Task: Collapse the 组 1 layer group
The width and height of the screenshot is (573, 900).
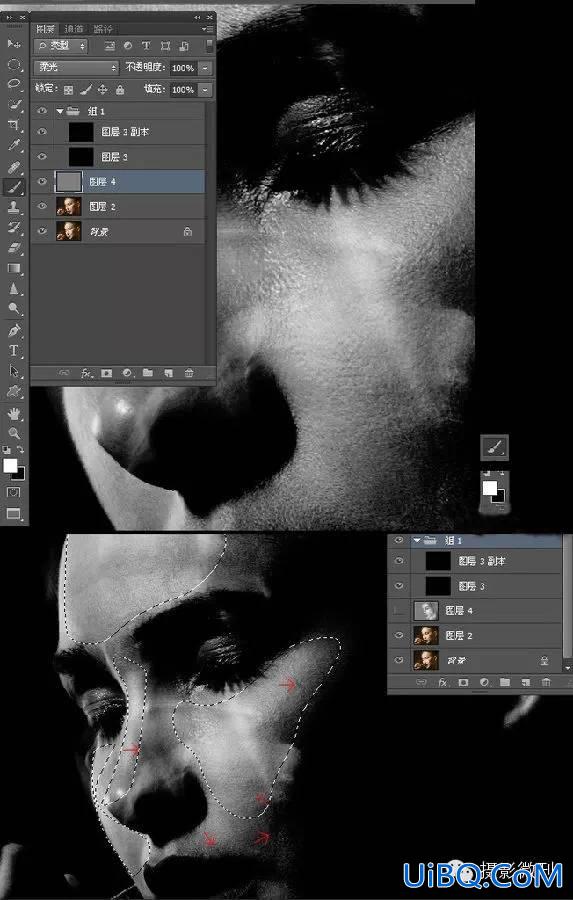Action: click(60, 111)
